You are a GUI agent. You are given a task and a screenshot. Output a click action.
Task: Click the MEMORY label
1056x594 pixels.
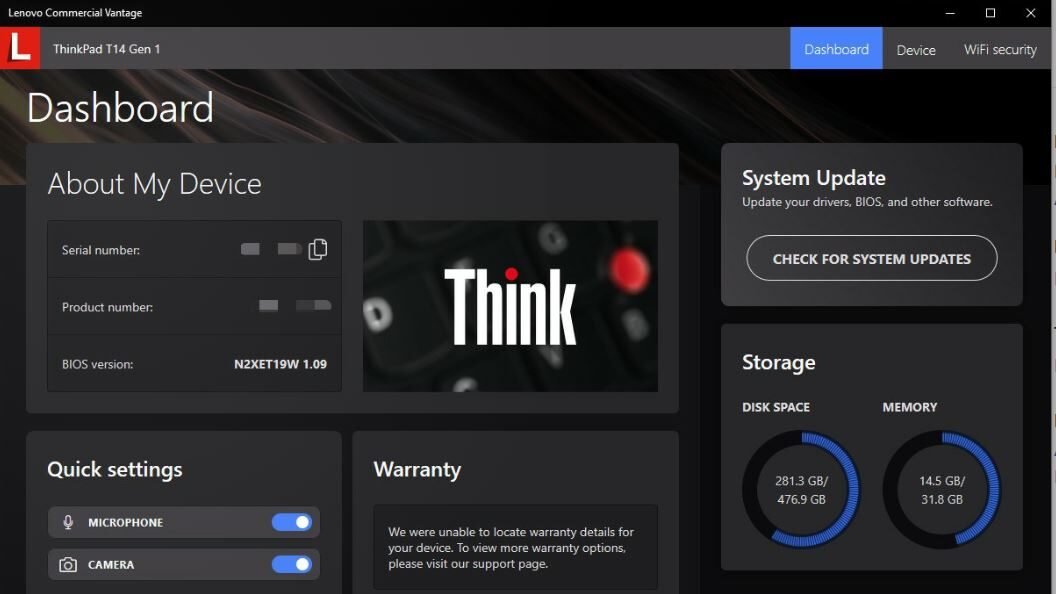[910, 407]
